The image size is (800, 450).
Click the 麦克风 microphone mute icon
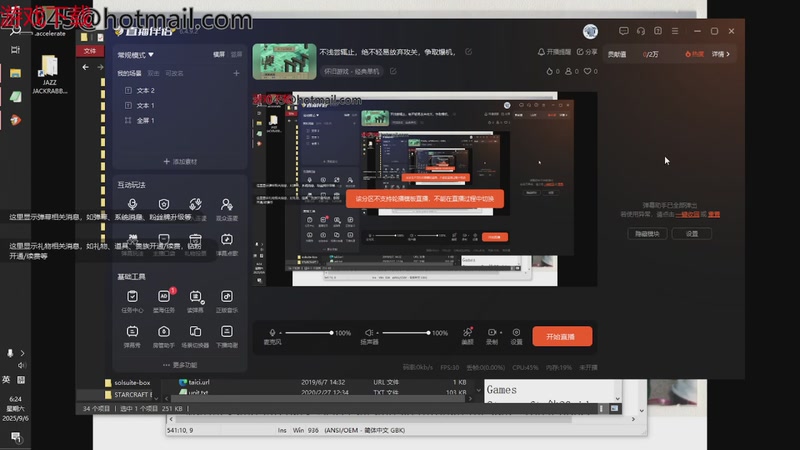tap(272, 333)
